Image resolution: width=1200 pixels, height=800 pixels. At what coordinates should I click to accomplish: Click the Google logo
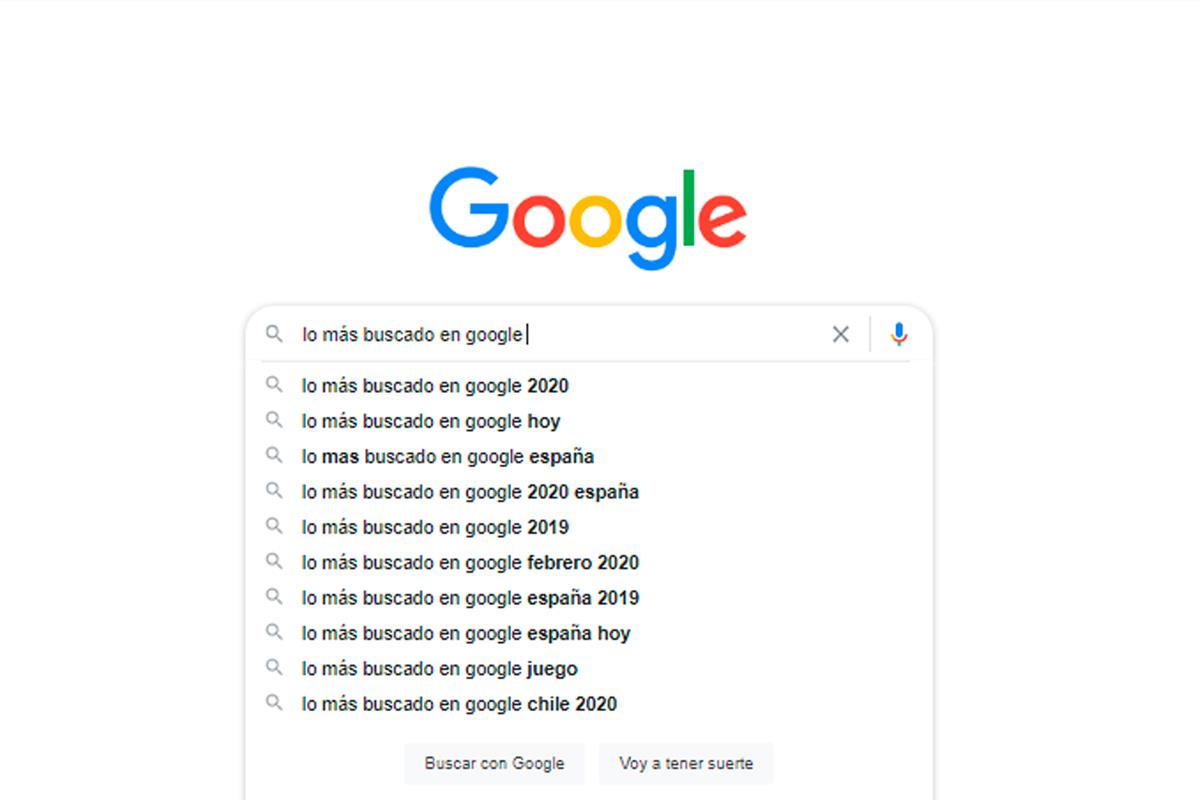[588, 217]
